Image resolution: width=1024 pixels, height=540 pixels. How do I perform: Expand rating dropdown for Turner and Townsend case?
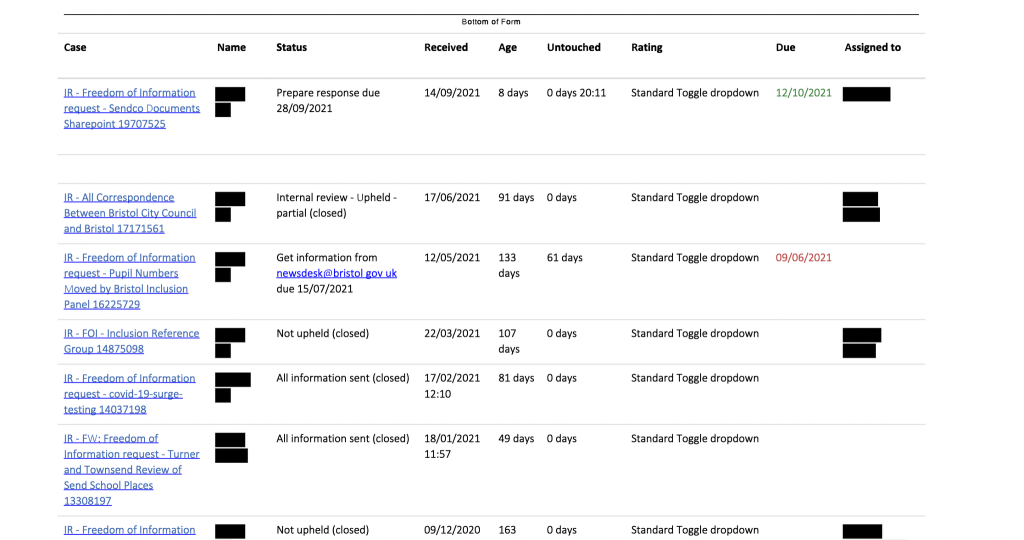pos(694,439)
